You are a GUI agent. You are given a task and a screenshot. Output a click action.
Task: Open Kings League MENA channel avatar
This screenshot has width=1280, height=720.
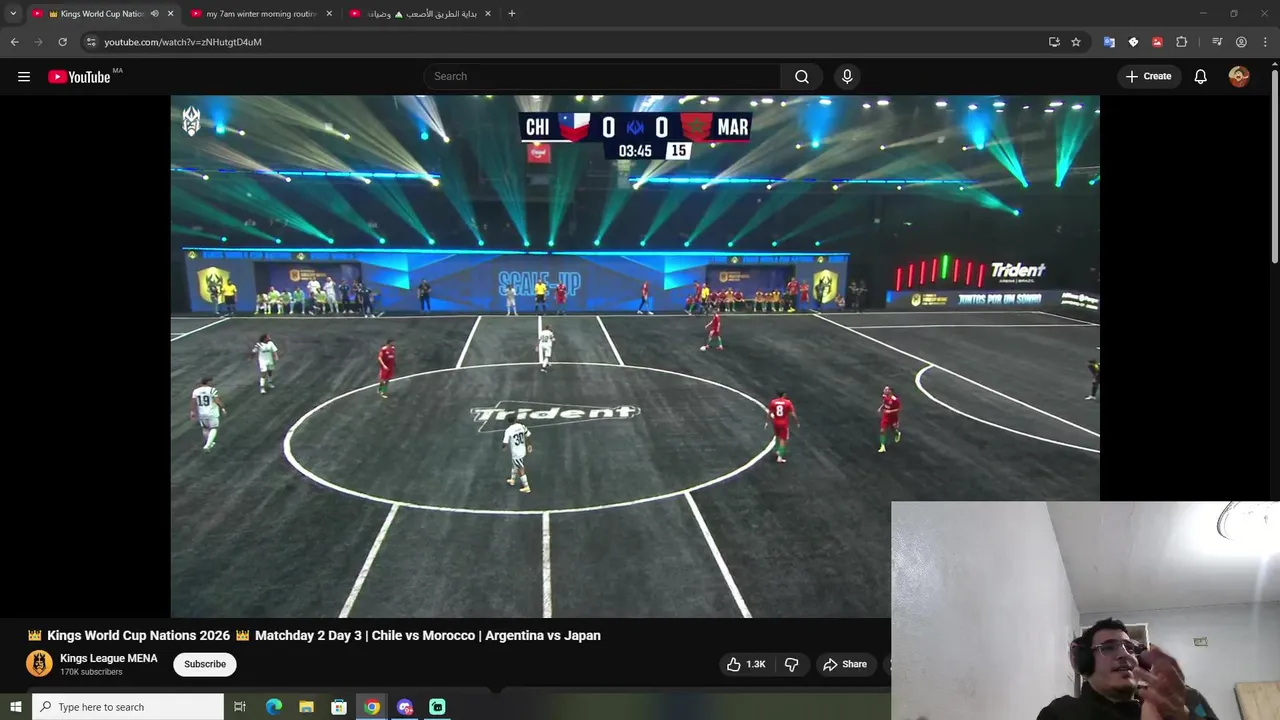[39, 664]
